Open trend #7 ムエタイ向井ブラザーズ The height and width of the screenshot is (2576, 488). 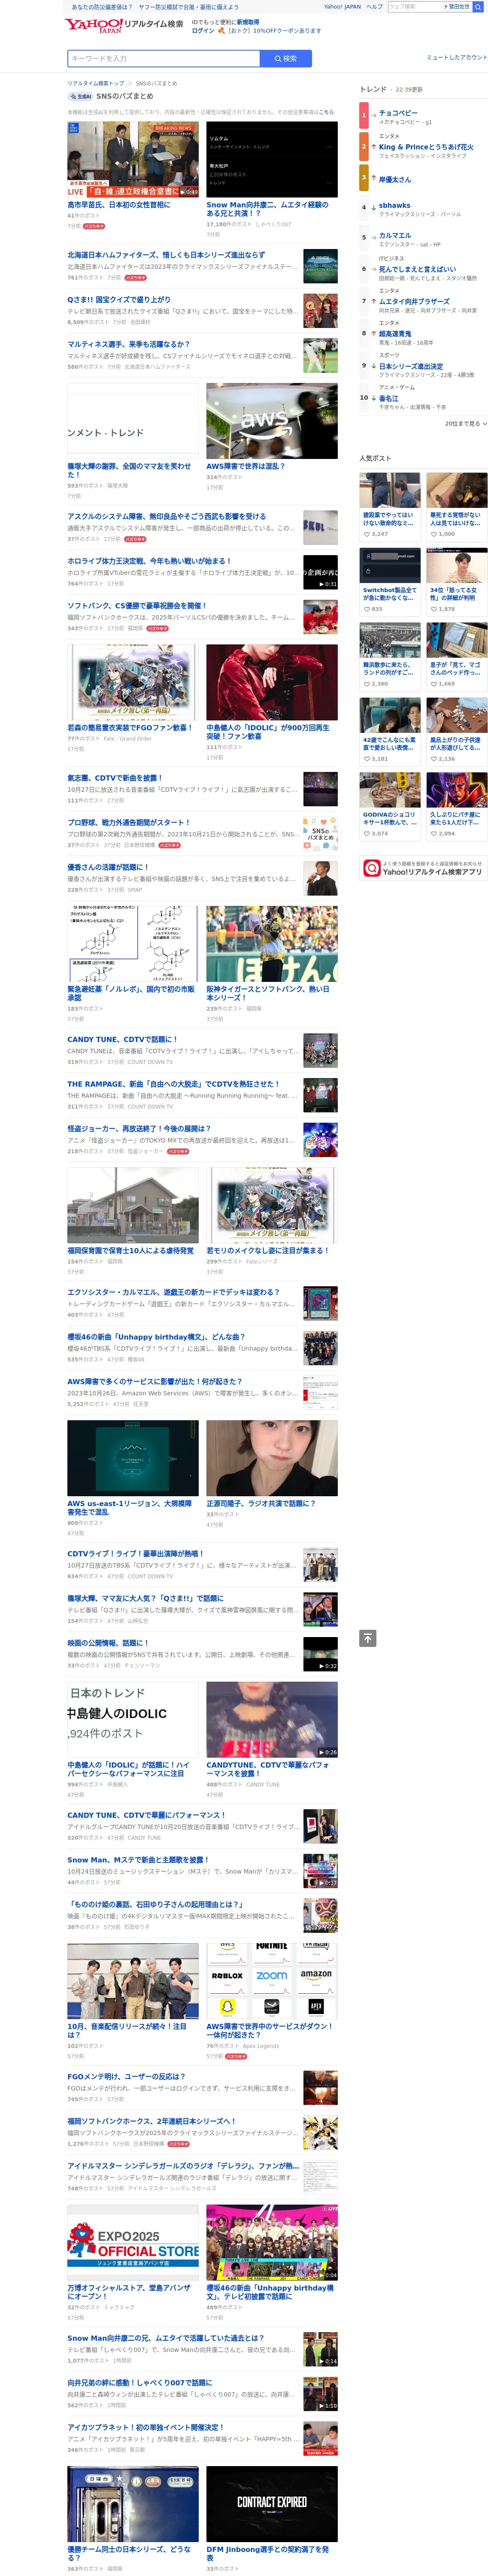tap(414, 301)
